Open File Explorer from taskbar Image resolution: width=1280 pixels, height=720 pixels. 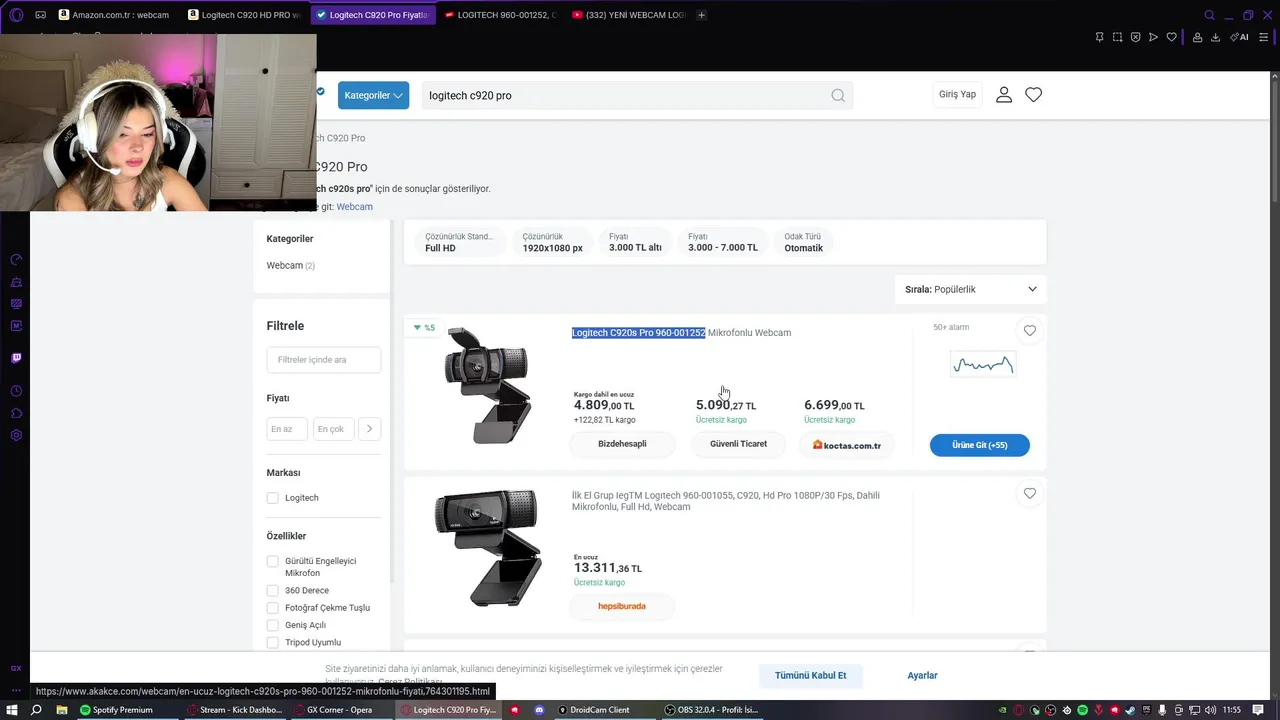(61, 710)
